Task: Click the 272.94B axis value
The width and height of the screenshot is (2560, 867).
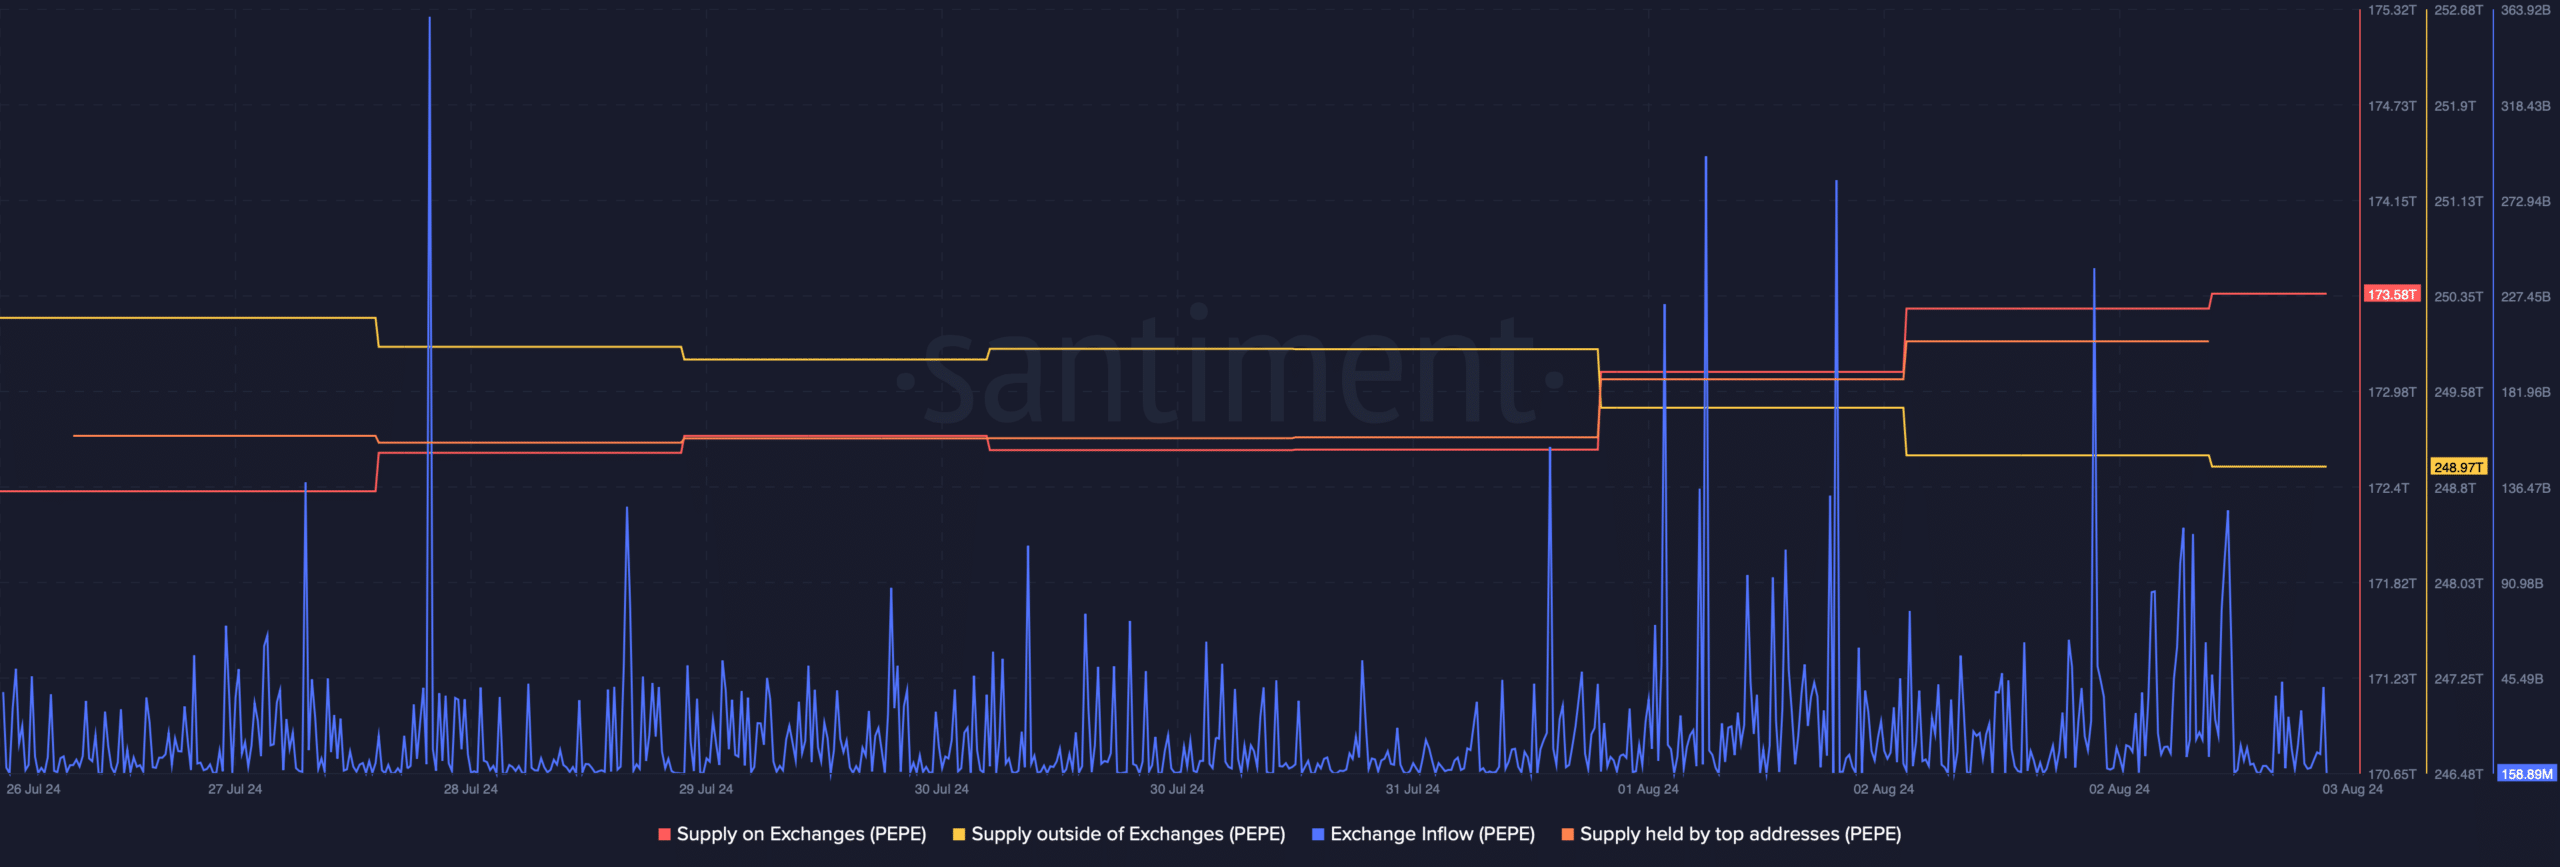Action: point(2526,201)
